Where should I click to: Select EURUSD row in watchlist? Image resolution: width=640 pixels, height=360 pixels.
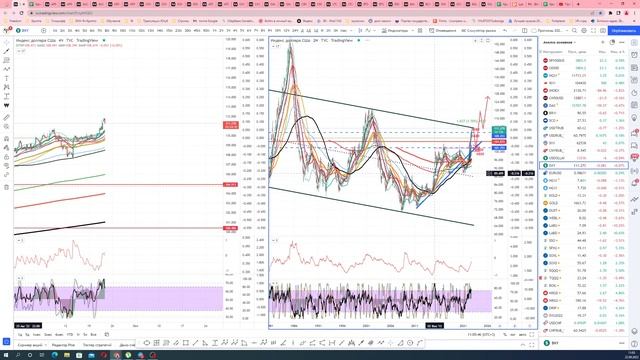click(x=584, y=173)
